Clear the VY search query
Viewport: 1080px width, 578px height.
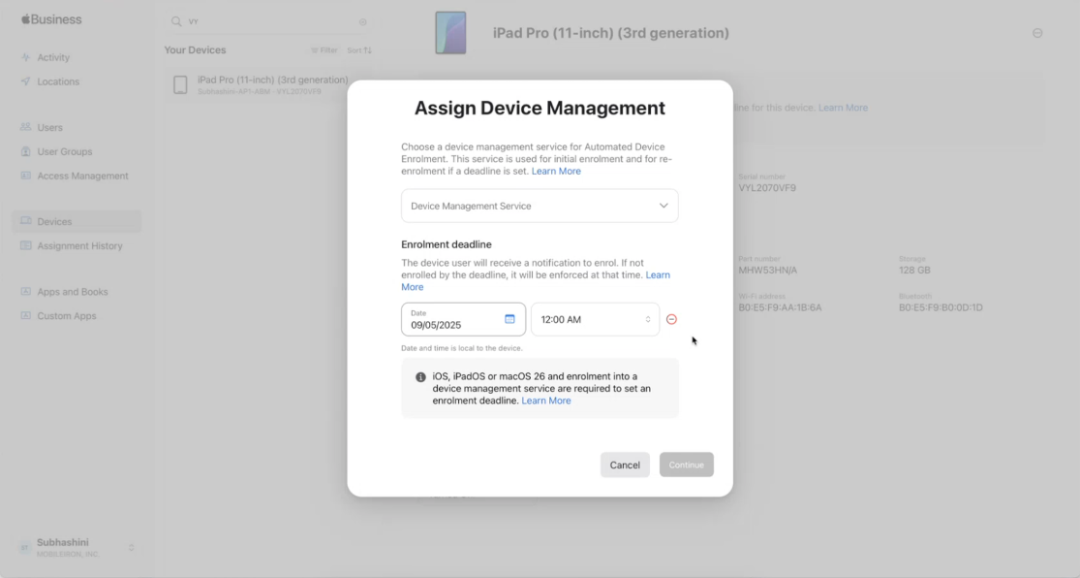(362, 20)
